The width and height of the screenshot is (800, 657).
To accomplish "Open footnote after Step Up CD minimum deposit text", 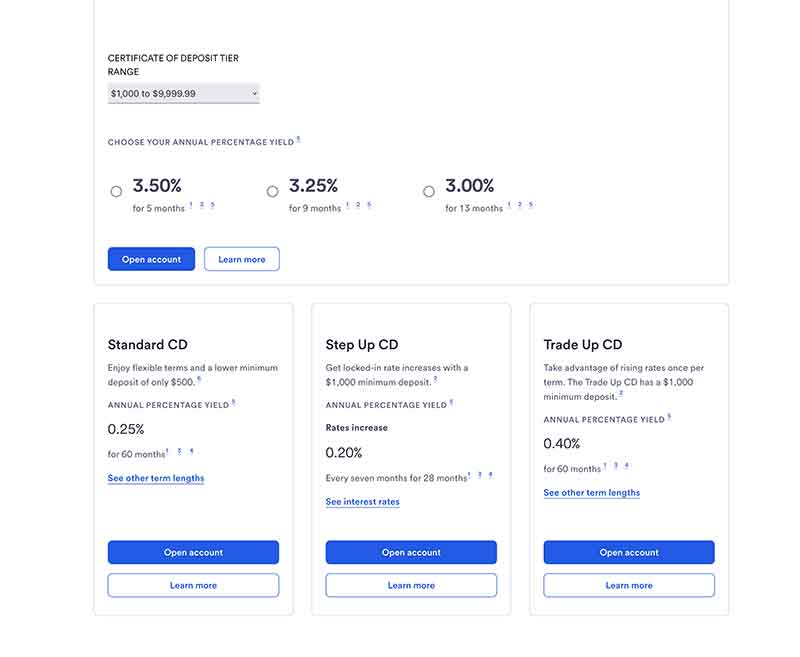I will 435,379.
